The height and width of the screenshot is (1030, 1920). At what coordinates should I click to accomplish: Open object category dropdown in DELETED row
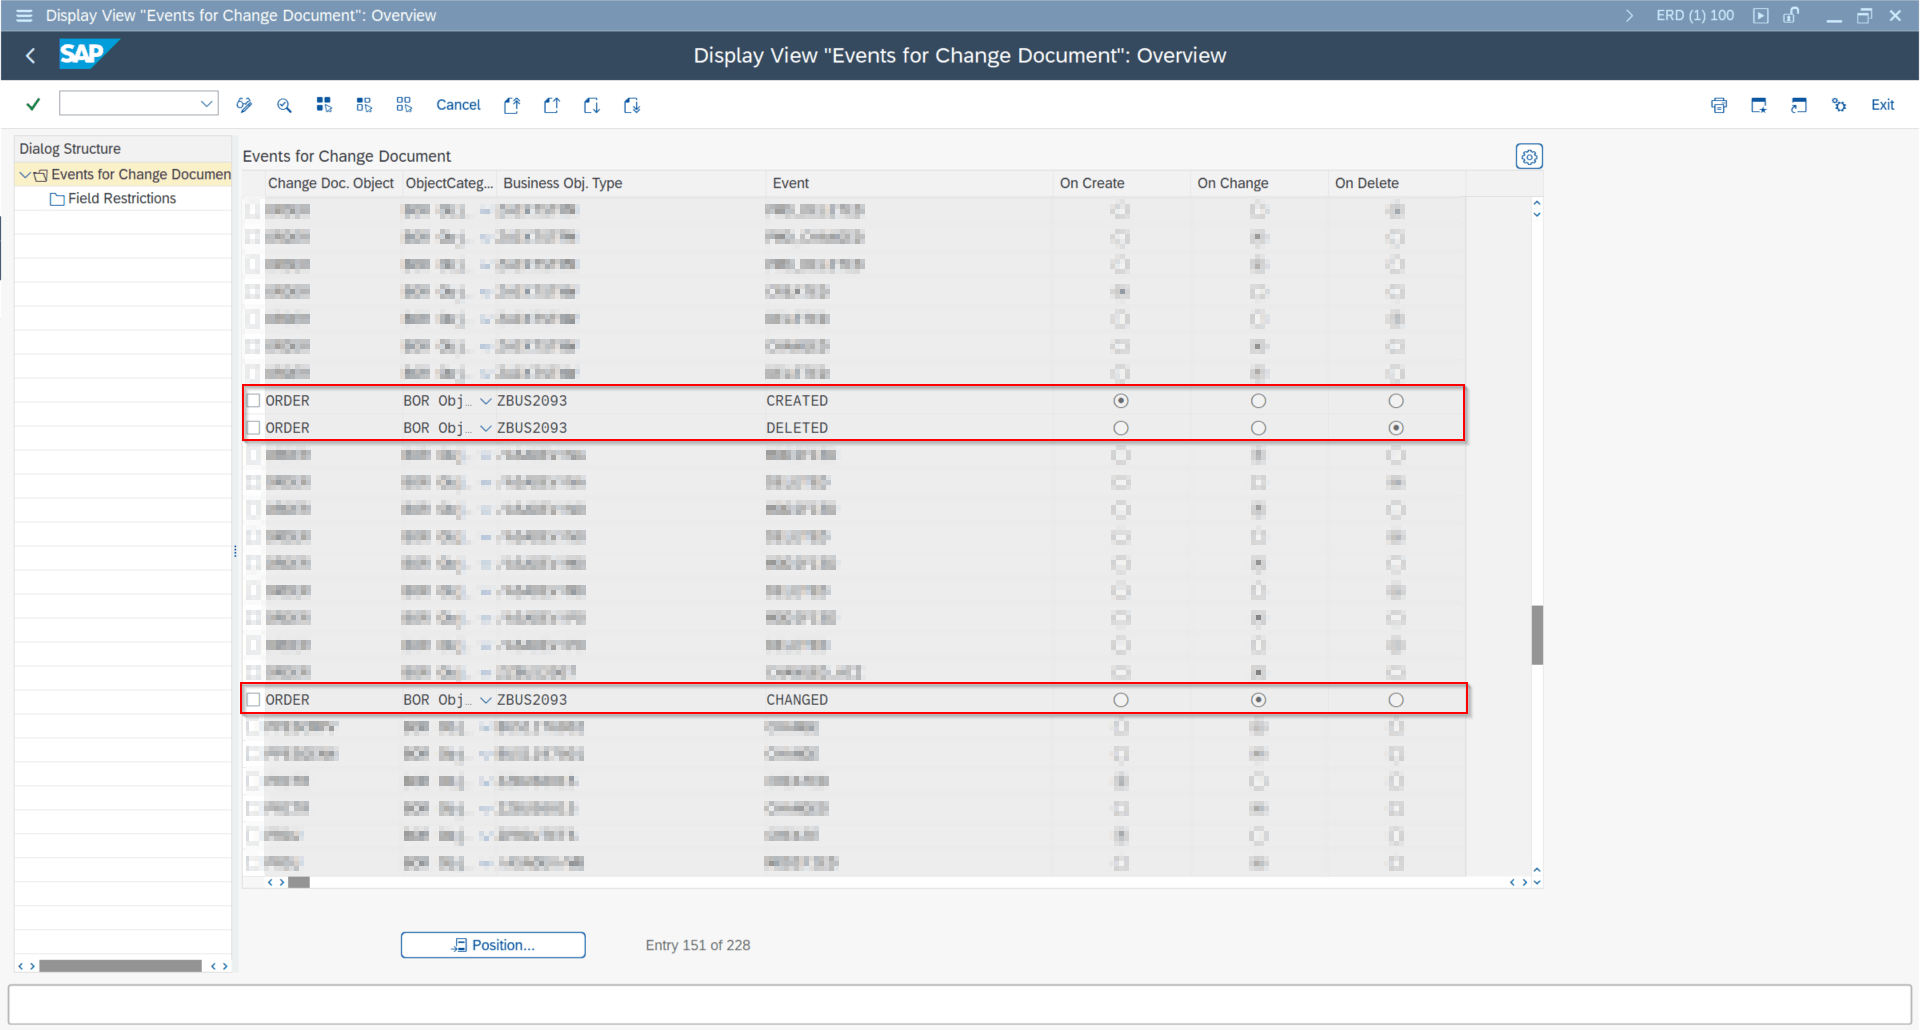(486, 428)
